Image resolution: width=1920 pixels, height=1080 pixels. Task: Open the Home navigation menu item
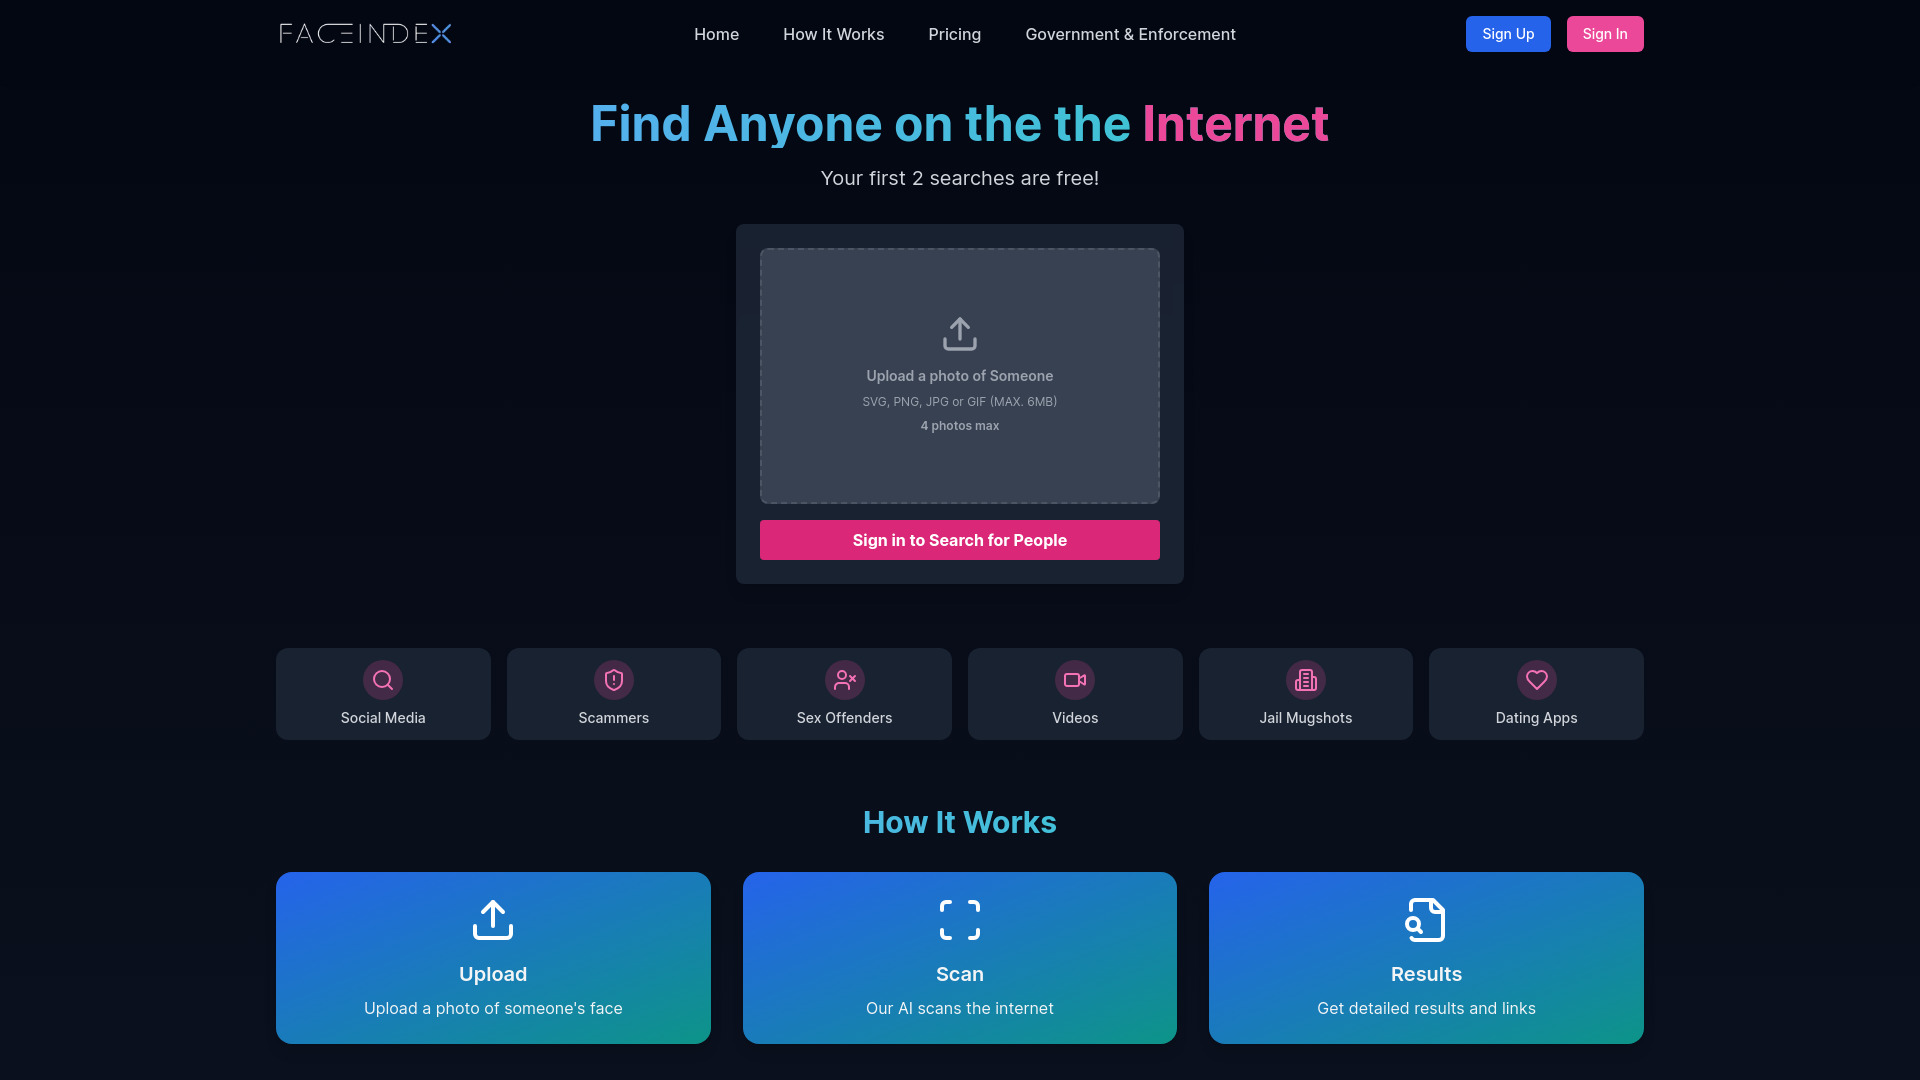pyautogui.click(x=716, y=33)
